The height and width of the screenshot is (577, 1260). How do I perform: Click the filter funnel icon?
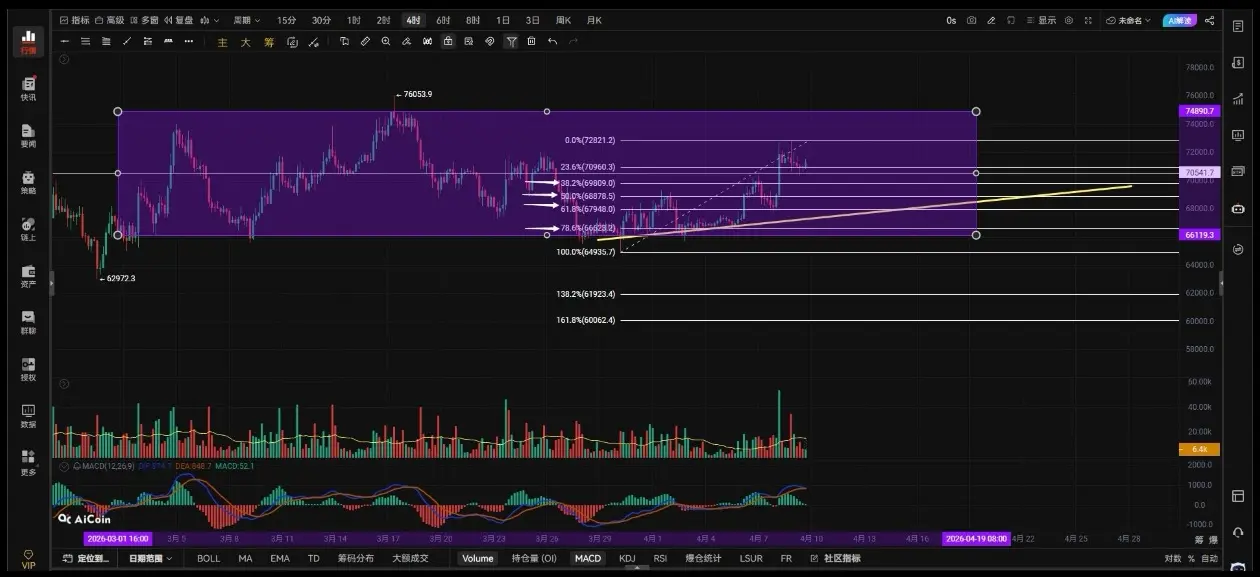click(511, 41)
